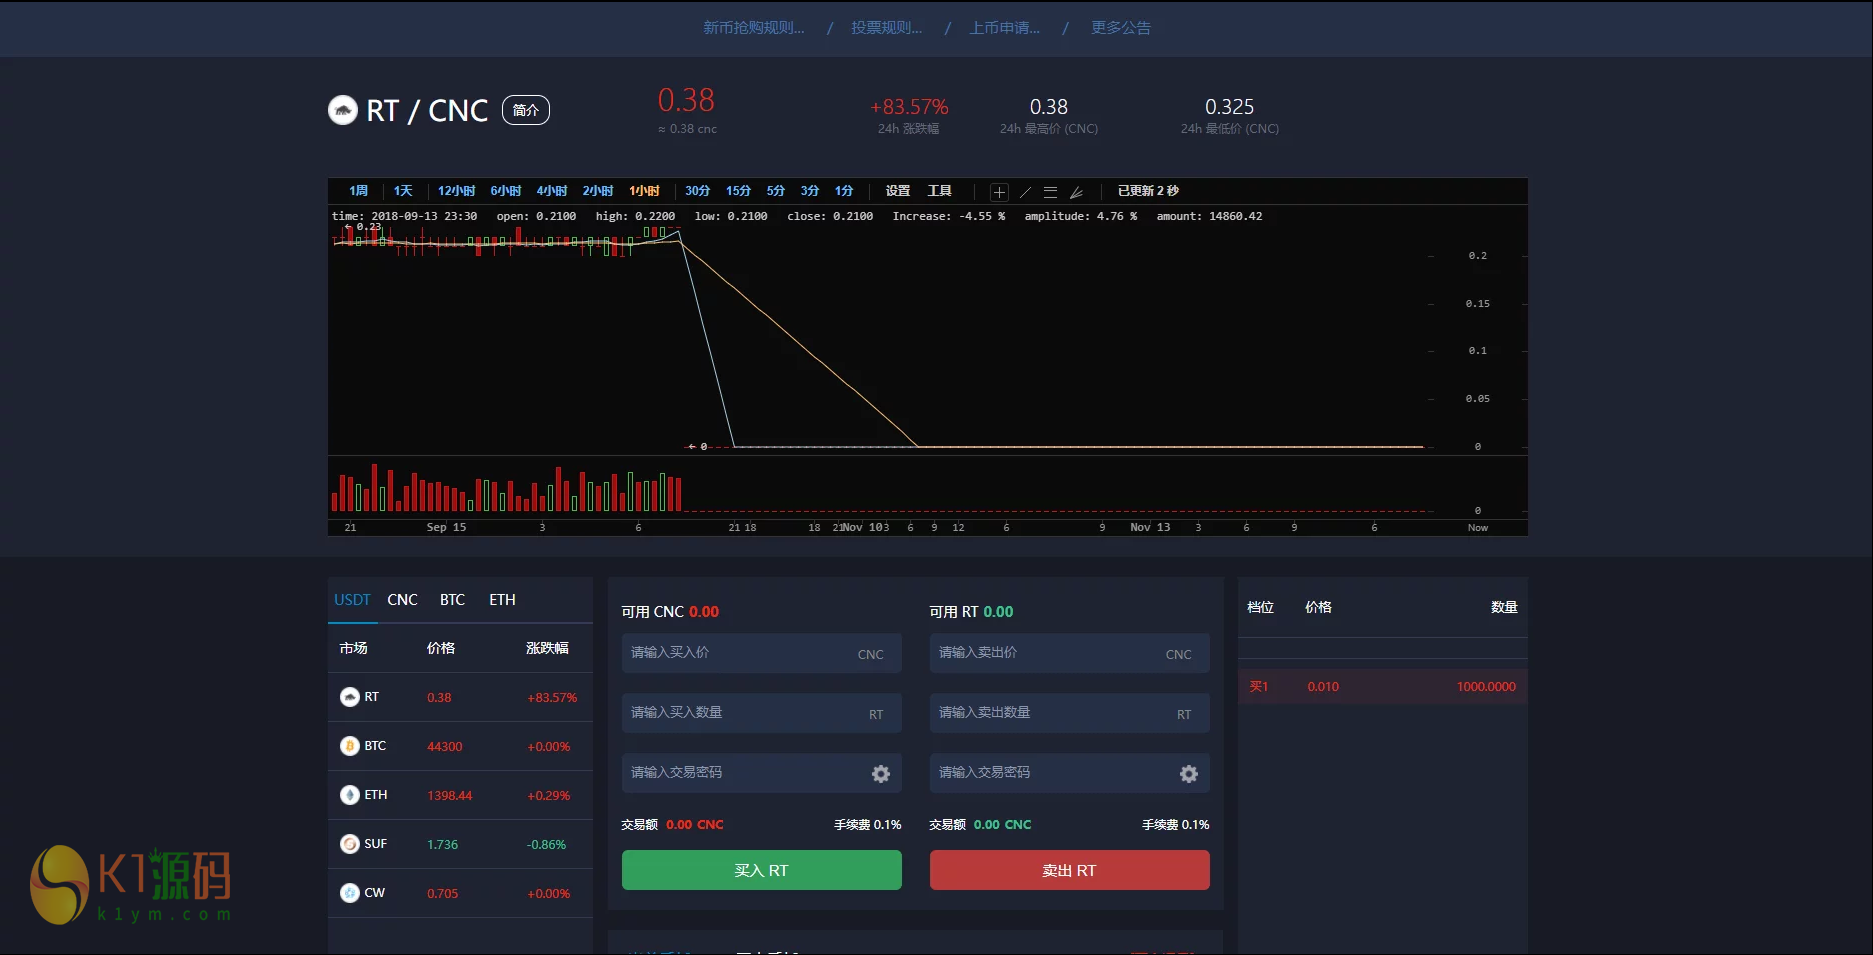
Task: Select the horizontal lines drawing tool
Action: point(1050,192)
